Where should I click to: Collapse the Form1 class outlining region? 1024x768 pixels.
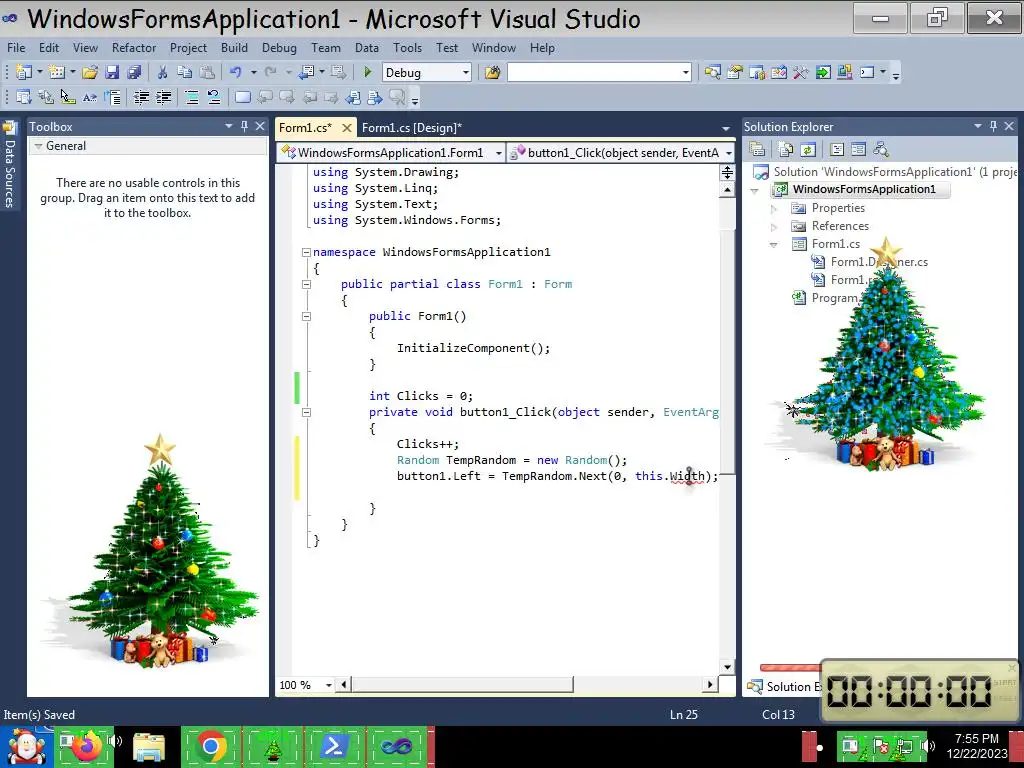(x=306, y=284)
